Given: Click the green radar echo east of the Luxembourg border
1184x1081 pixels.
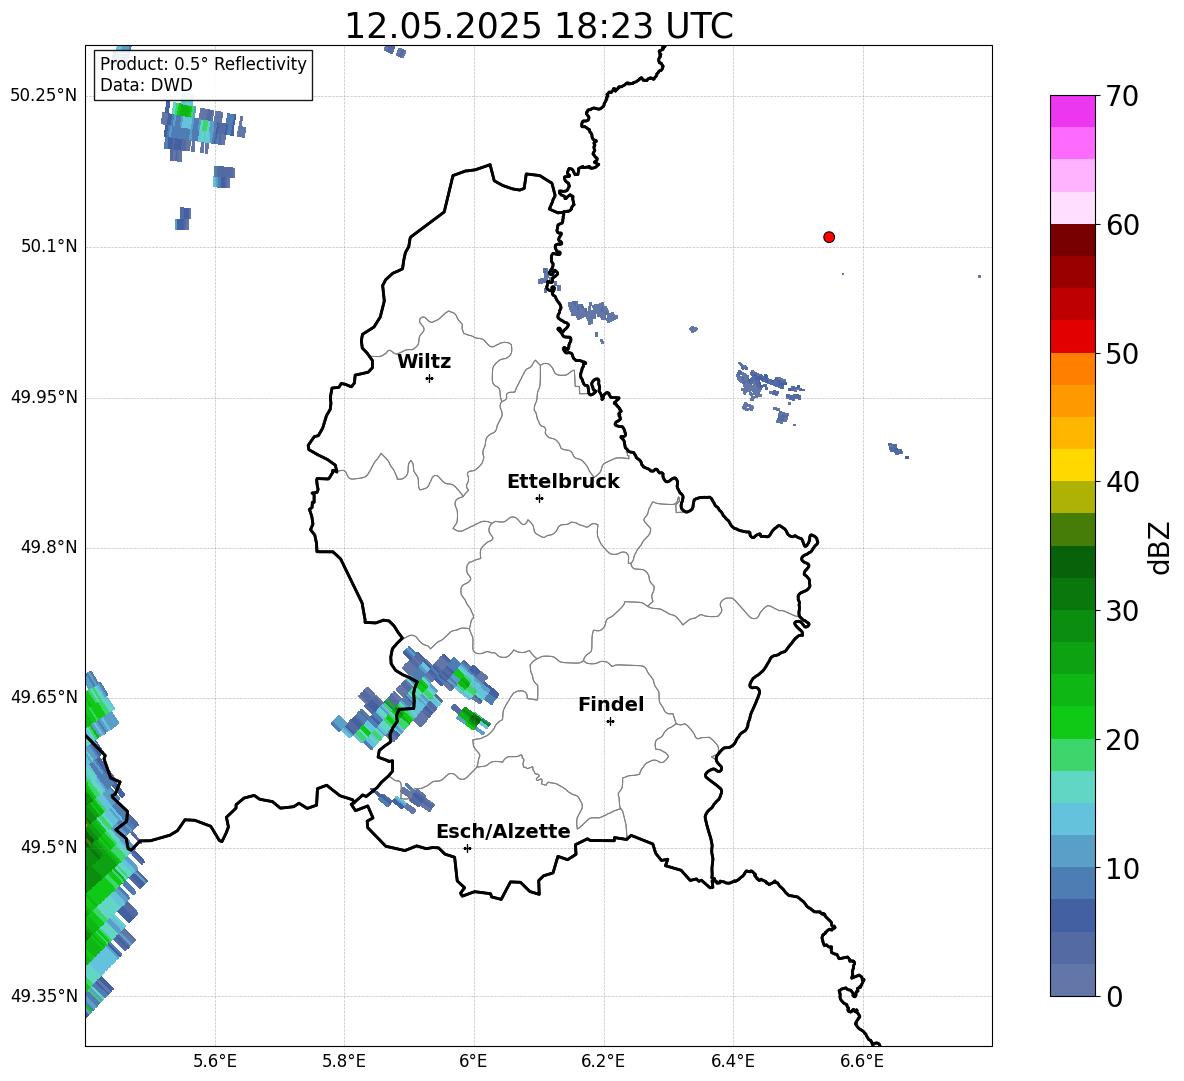Looking at the screenshot, I should 471,717.
